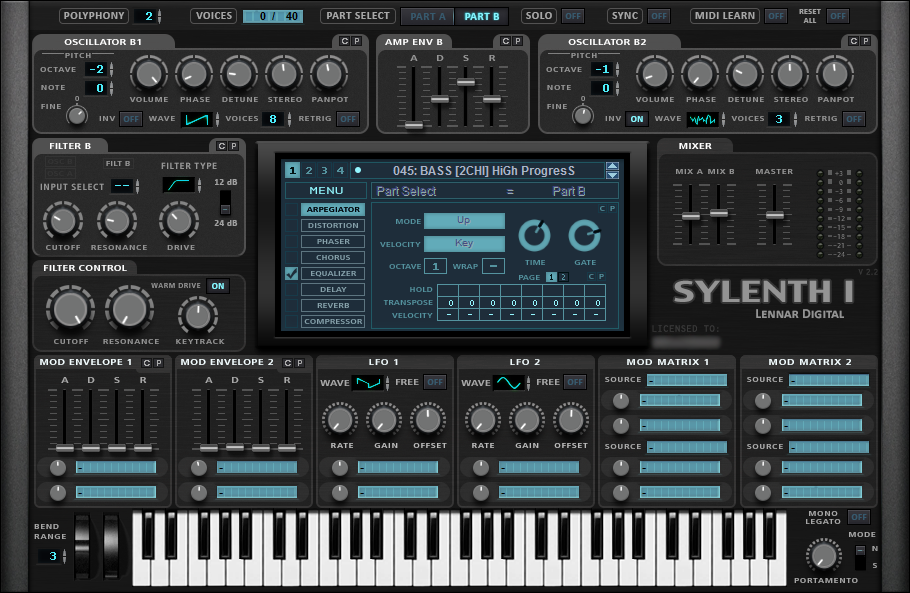Click Oscillator B1 Detune knob

[239, 75]
